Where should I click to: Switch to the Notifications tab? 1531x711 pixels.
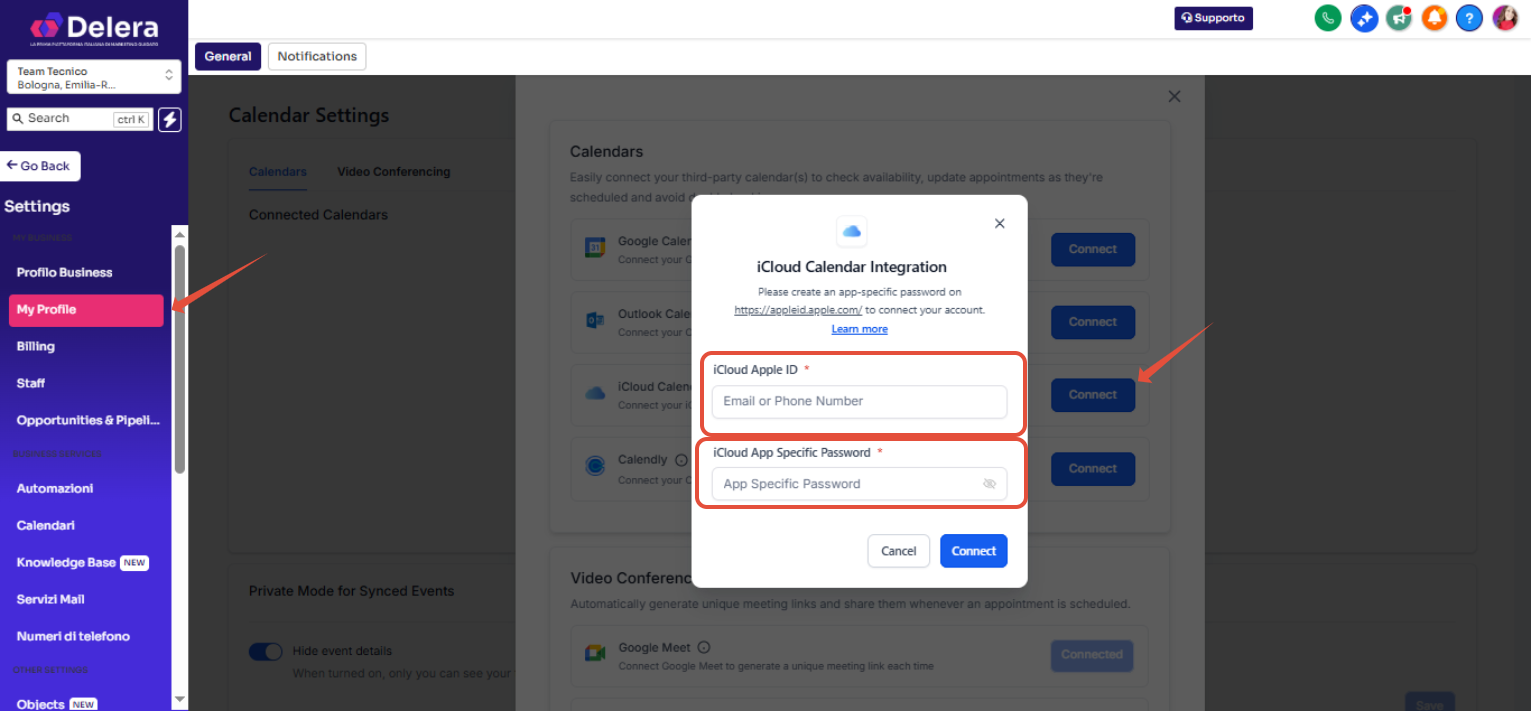[x=317, y=57]
